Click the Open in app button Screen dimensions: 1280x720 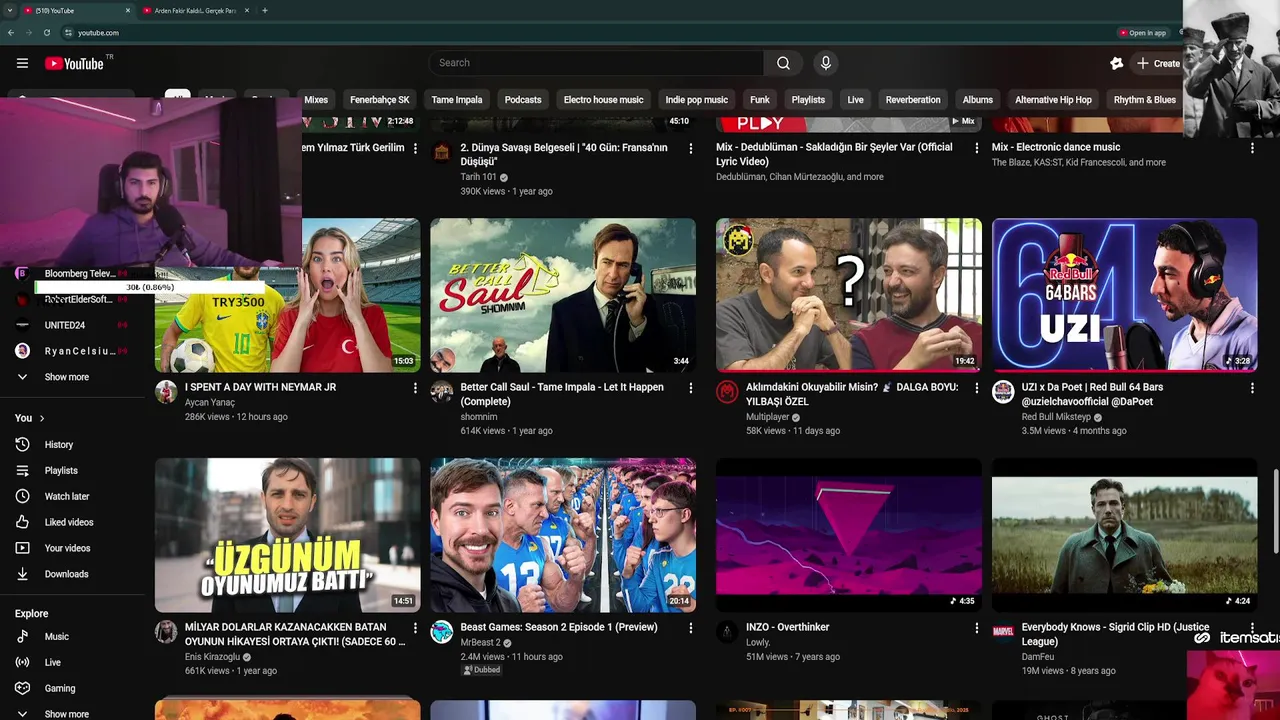1143,32
